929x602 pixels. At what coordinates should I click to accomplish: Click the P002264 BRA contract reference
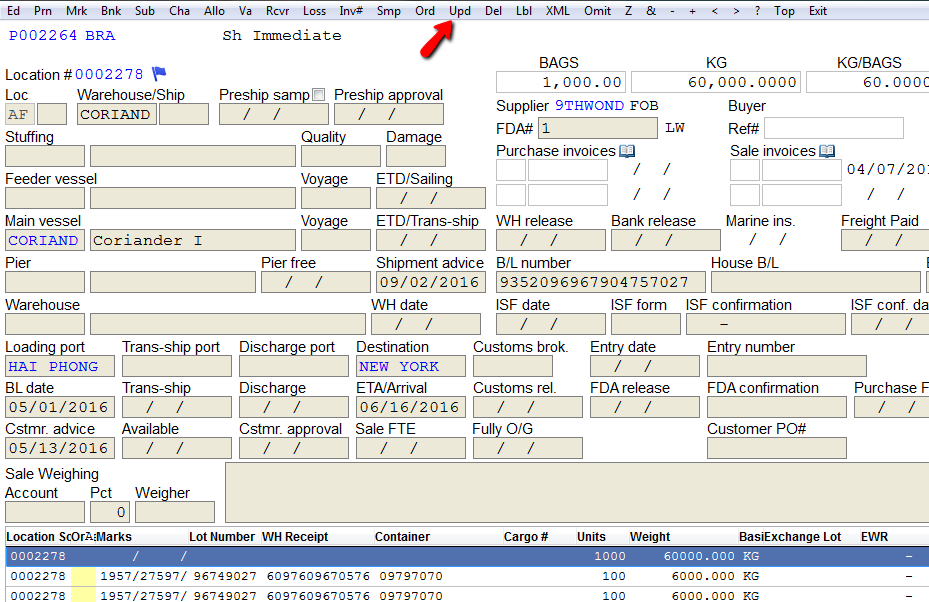(62, 36)
